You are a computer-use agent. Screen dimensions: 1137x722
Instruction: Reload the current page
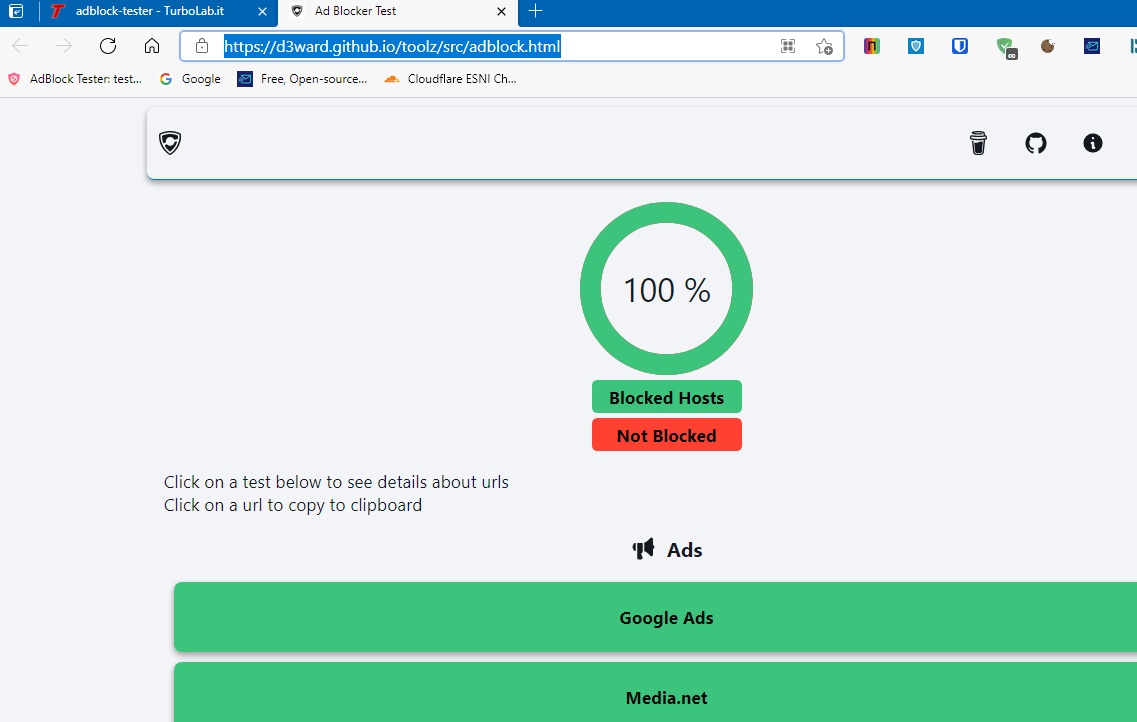pyautogui.click(x=108, y=46)
